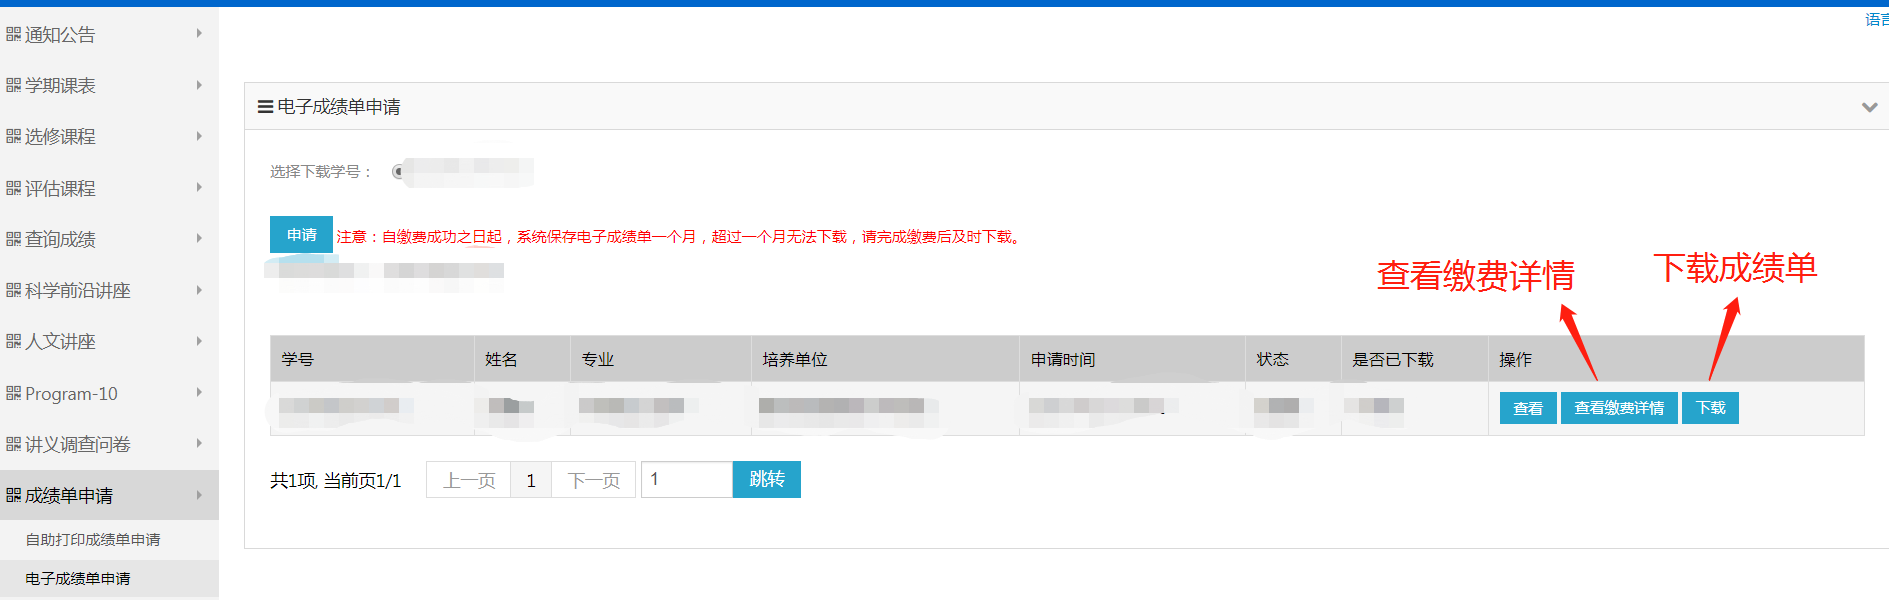Click the grid icon beside 通知公告
Viewport: 1889px width, 600px height.
tap(13, 35)
